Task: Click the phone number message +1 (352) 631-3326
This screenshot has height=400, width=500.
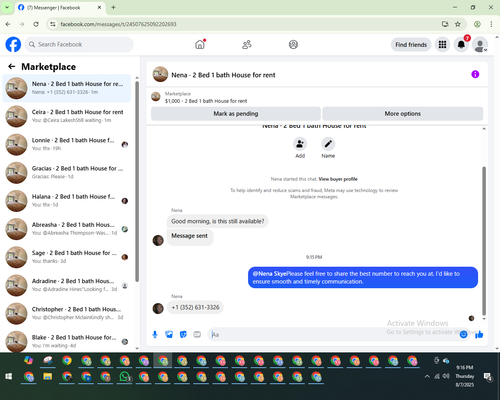Action: (195, 307)
